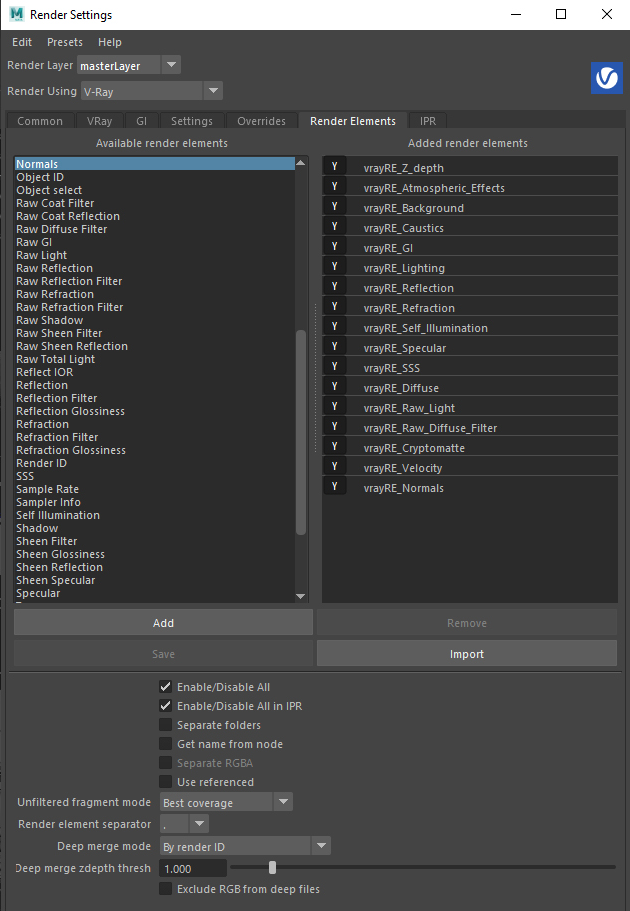Toggle the Y icon for vrayRE_Self_Illumination
Image resolution: width=630 pixels, height=911 pixels.
pyautogui.click(x=335, y=327)
